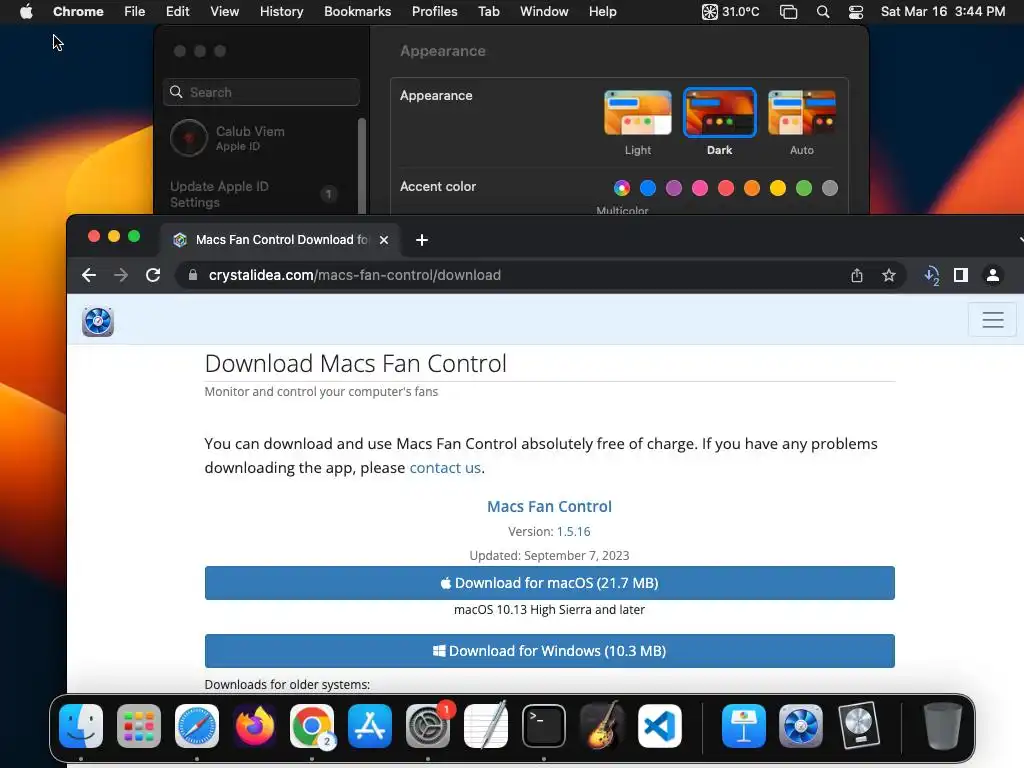Select the Macs Fan Control Download tab
1024x768 pixels.
point(281,240)
